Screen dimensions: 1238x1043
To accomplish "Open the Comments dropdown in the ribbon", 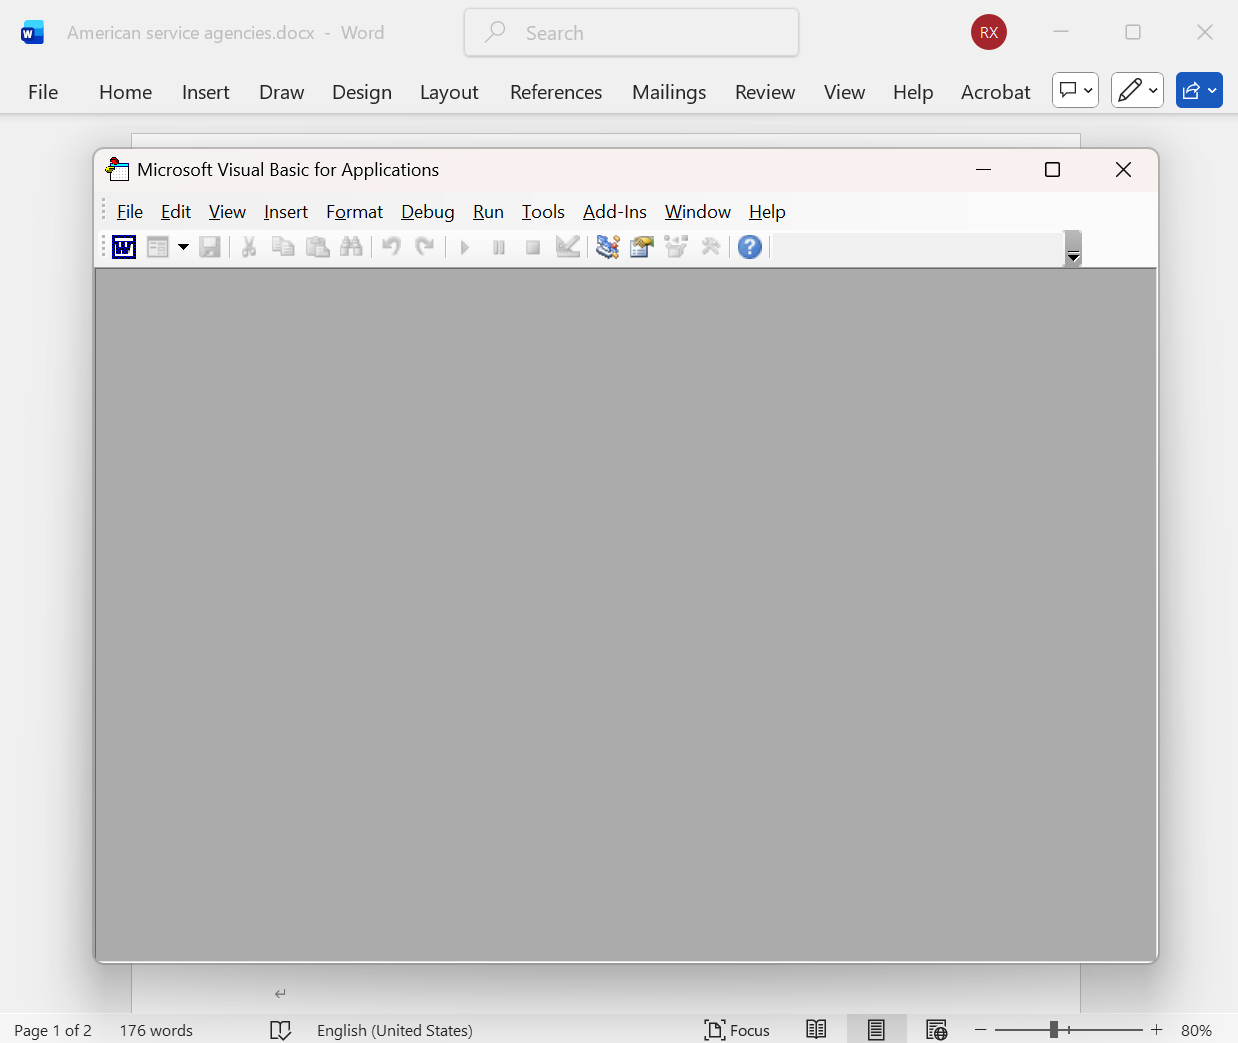I will click(1075, 90).
